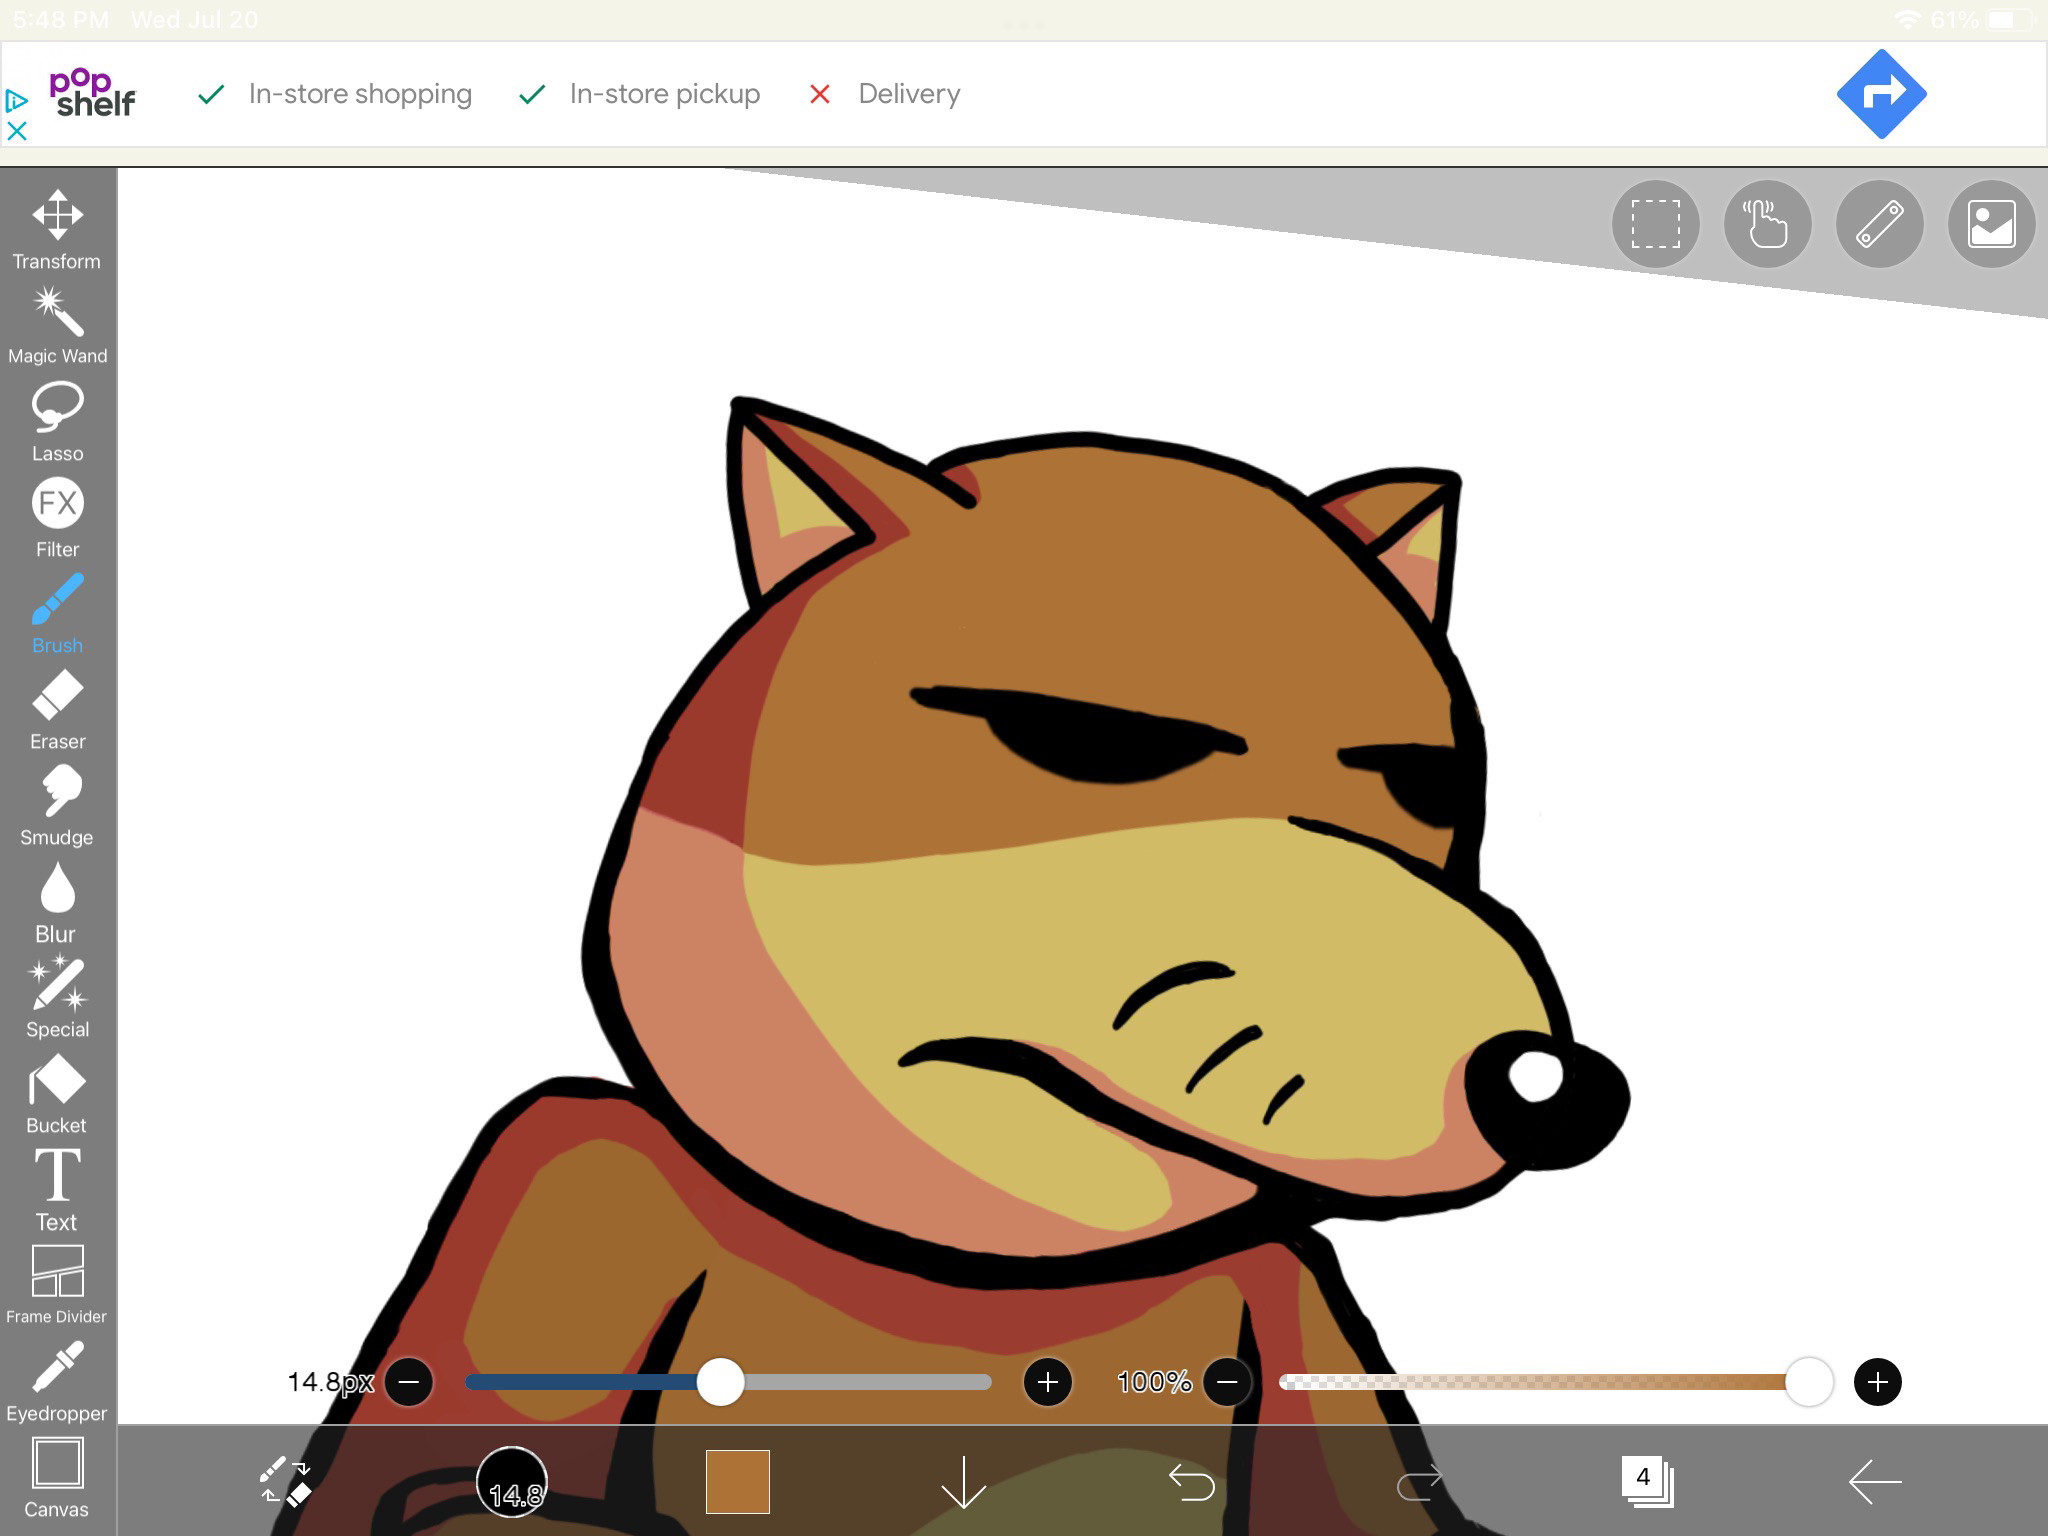The image size is (2048, 1536).
Task: Tap the Delivery text in ad
Action: coord(909,94)
